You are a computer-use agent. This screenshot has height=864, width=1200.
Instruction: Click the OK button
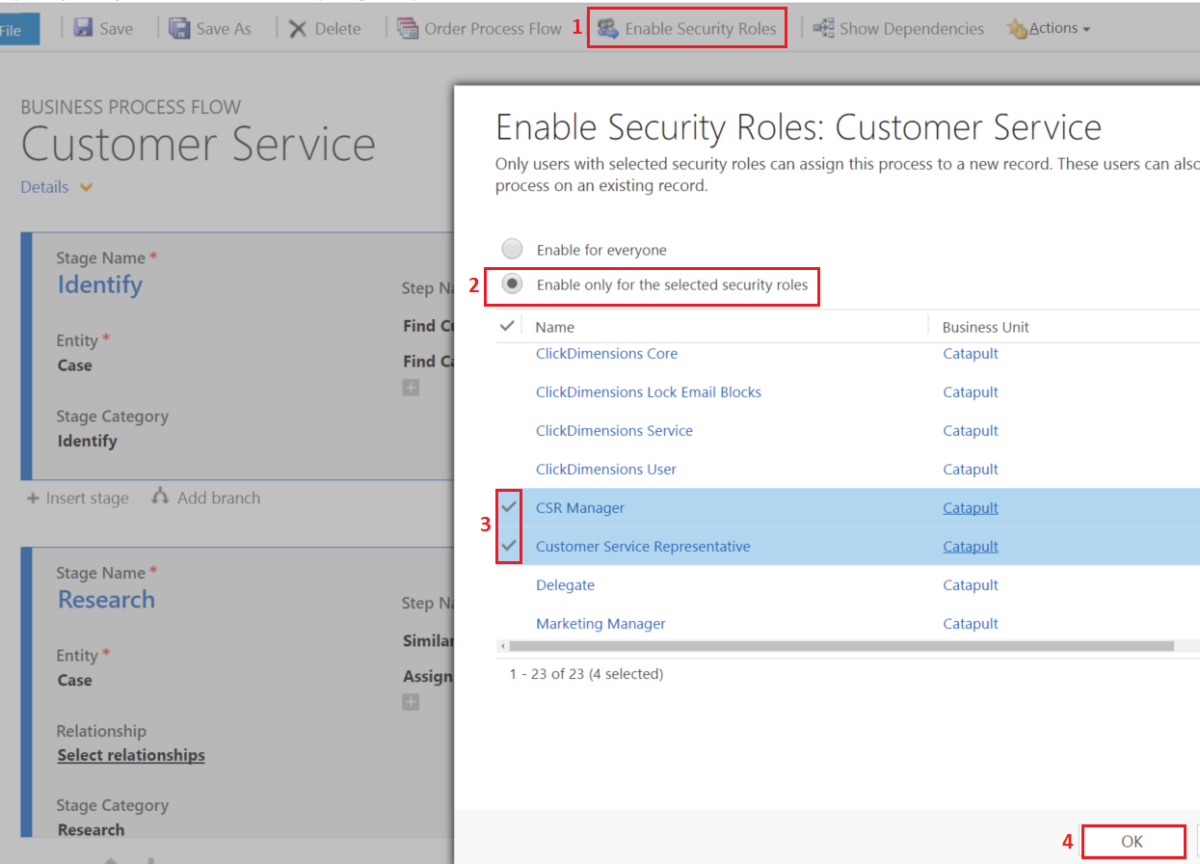point(1132,842)
